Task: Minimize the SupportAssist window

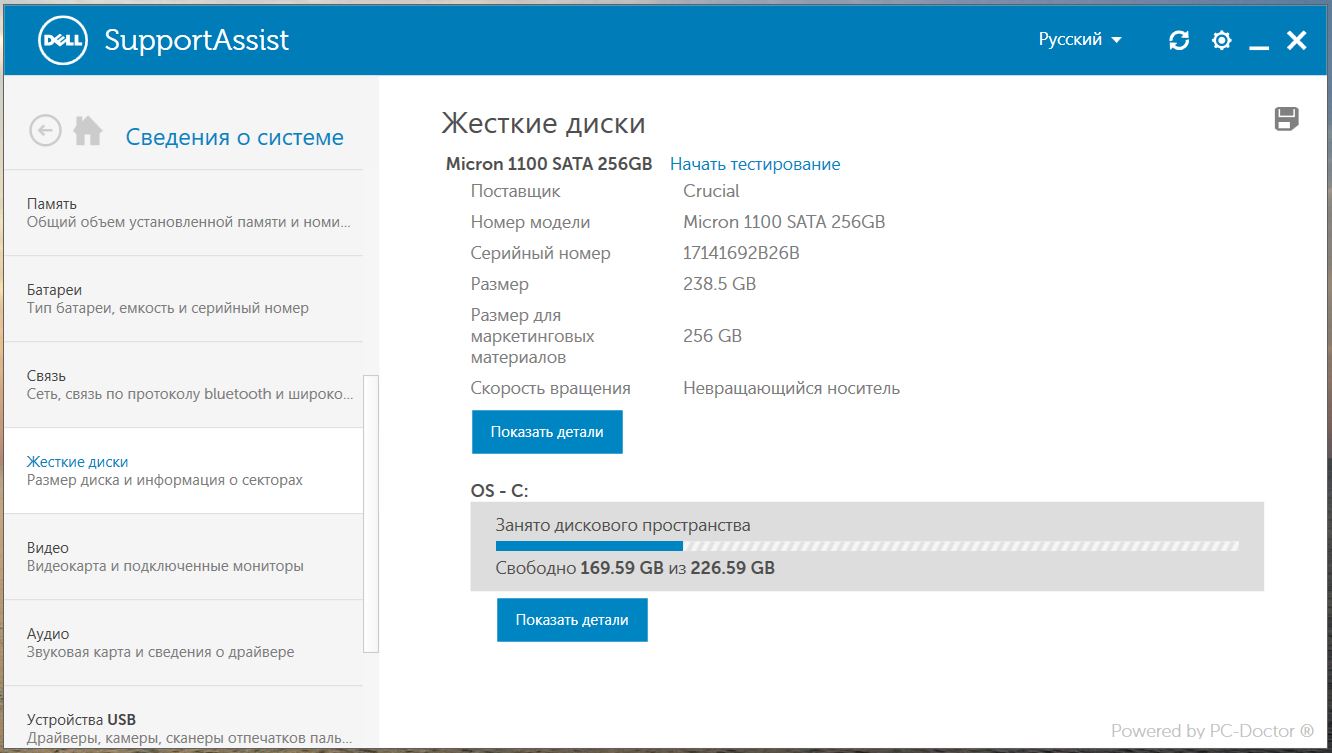Action: pos(1259,47)
